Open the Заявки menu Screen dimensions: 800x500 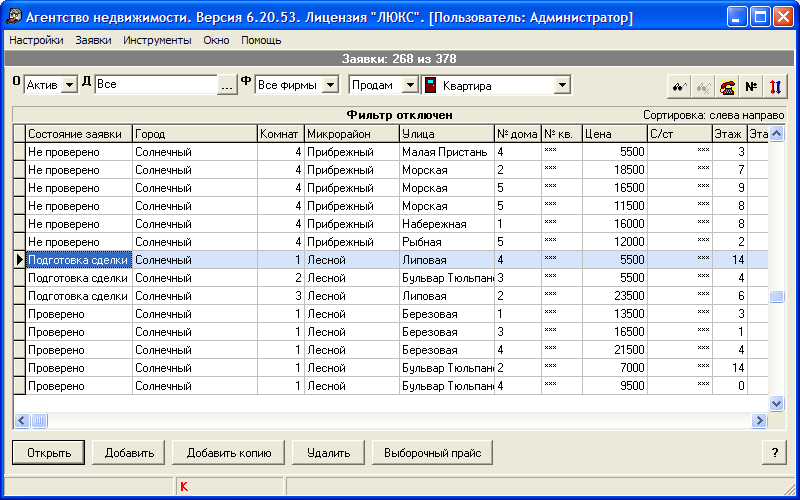93,40
